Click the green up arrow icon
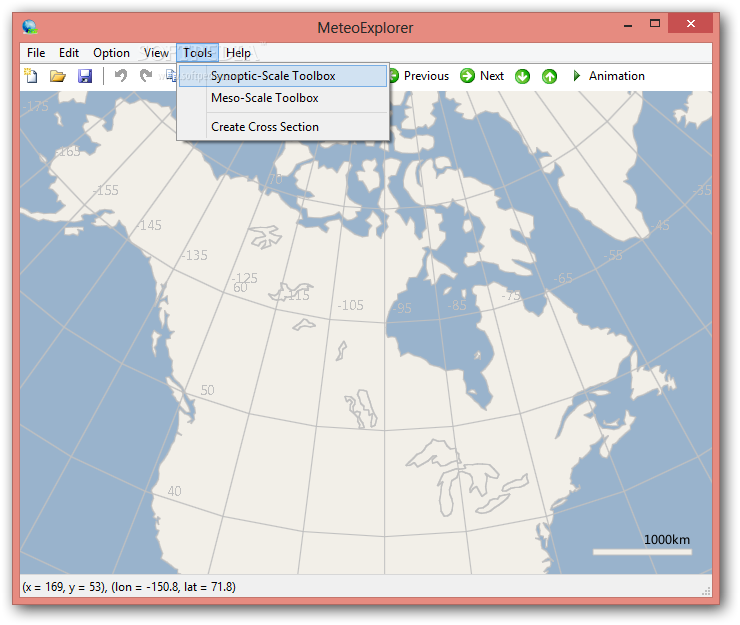 pos(549,76)
